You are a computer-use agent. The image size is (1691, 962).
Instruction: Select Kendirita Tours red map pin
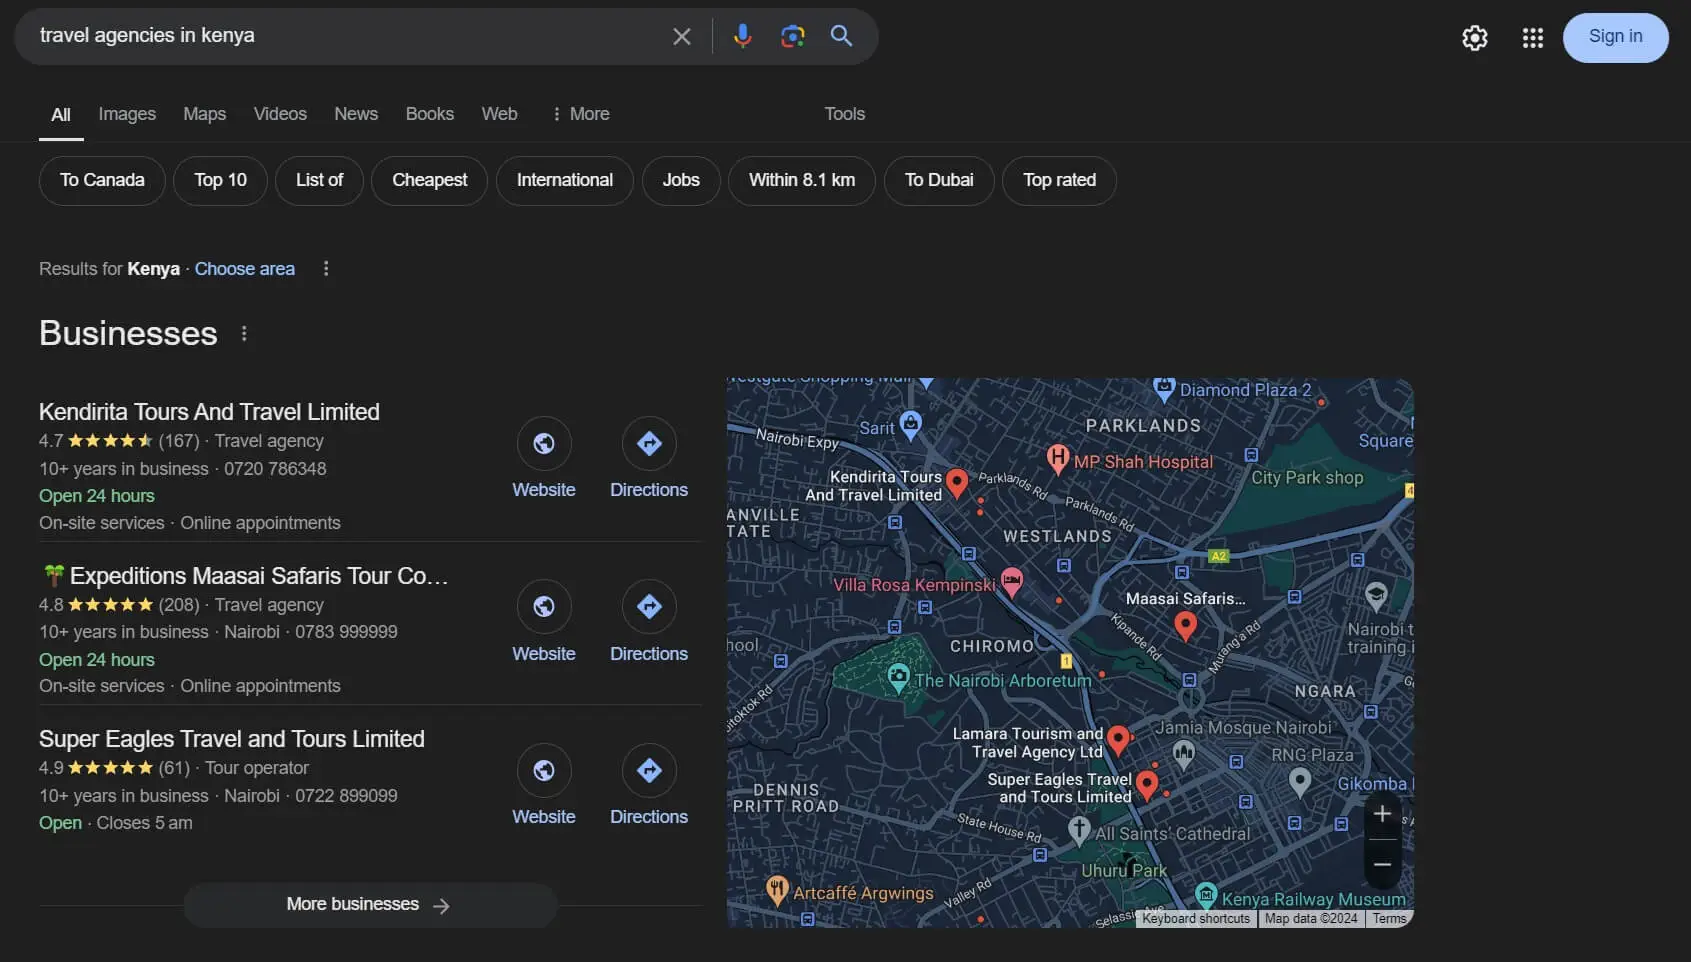click(957, 483)
